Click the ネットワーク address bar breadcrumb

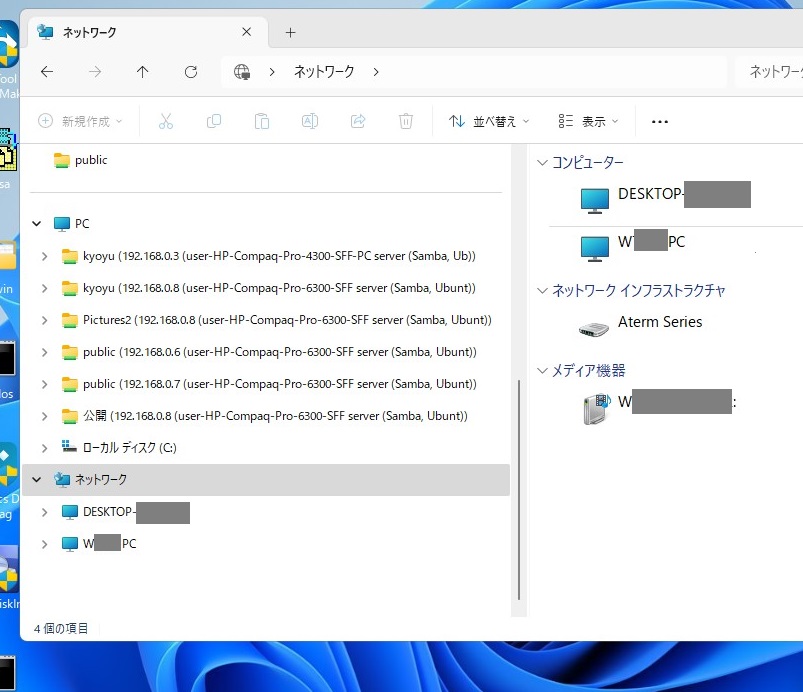[x=324, y=72]
